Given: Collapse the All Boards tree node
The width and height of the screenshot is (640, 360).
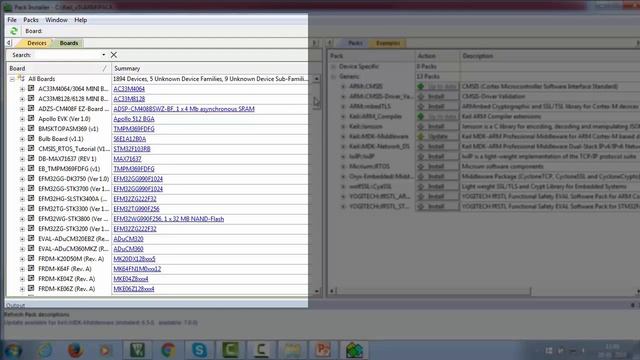Looking at the screenshot, I should pyautogui.click(x=12, y=79).
